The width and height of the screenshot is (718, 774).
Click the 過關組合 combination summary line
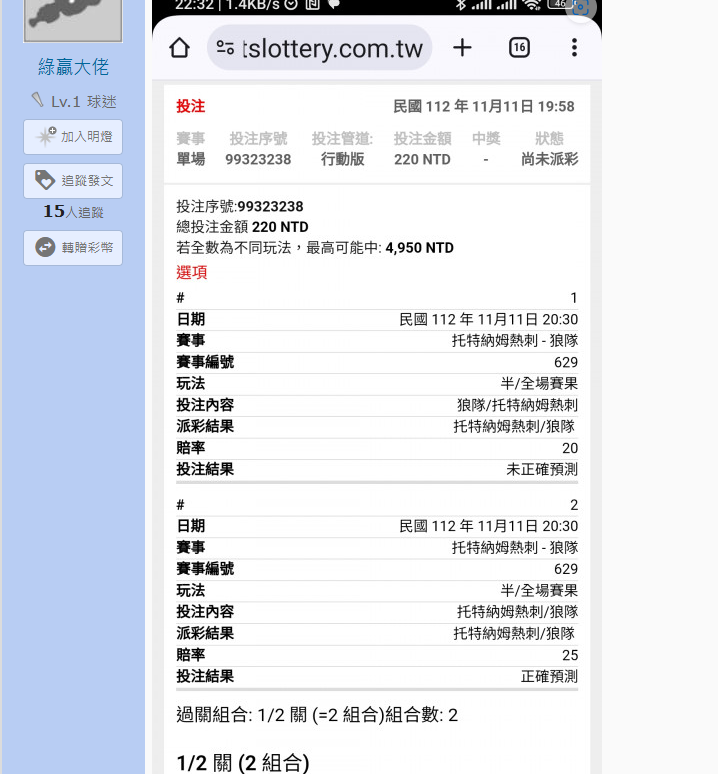tap(317, 715)
